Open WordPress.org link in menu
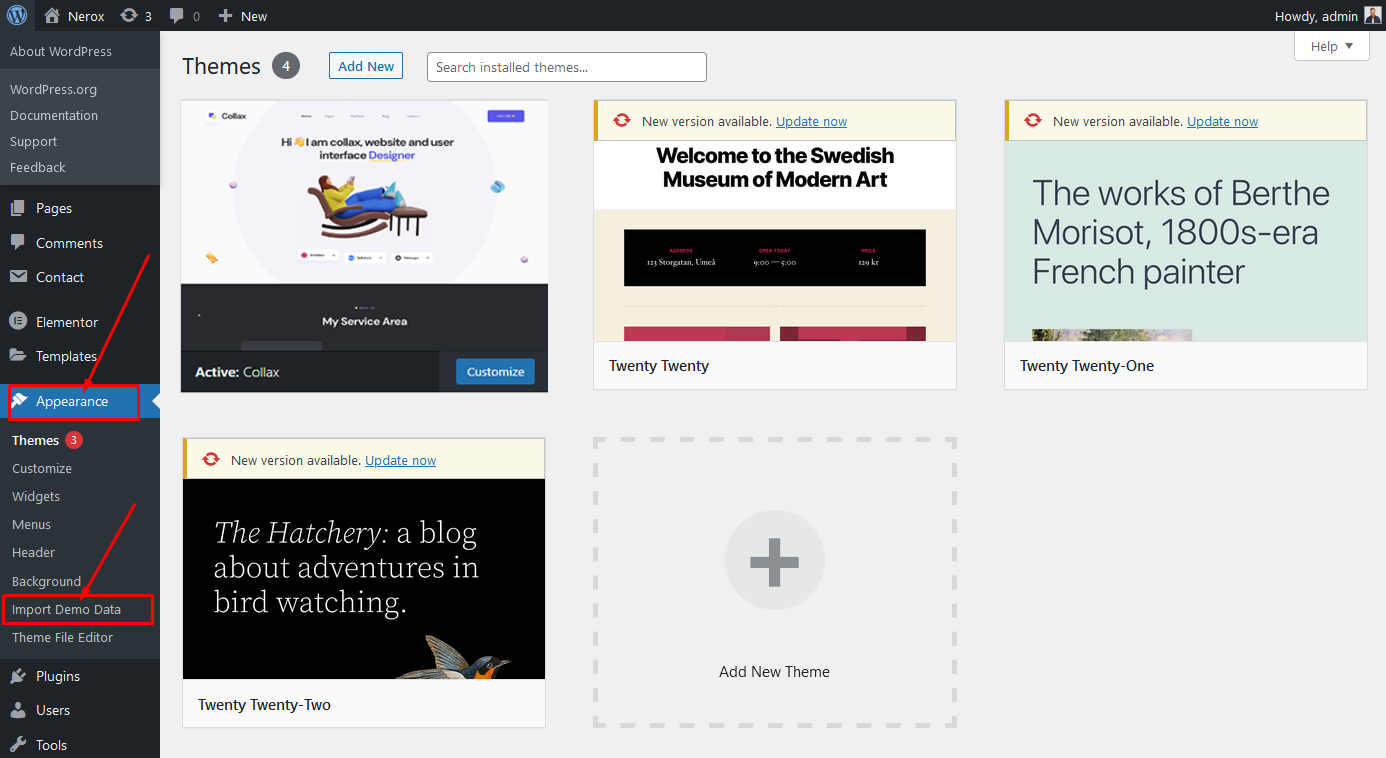This screenshot has width=1386, height=758. point(54,89)
